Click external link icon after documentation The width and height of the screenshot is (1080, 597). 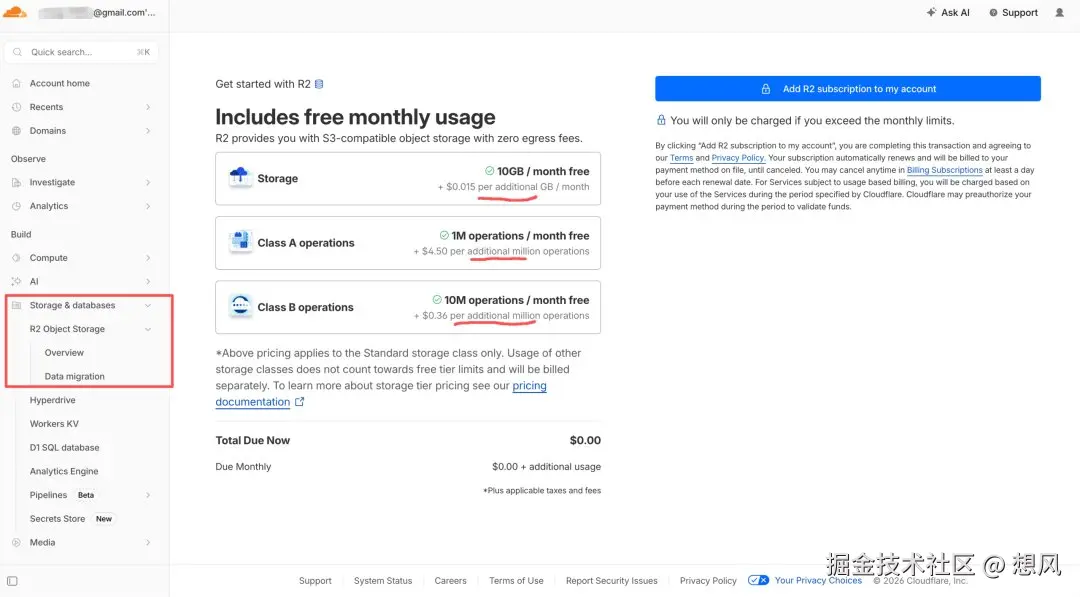[300, 402]
